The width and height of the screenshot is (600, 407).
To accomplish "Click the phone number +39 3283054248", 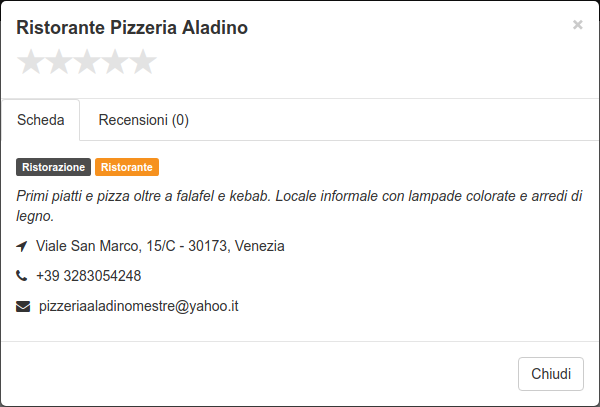I will coord(88,276).
